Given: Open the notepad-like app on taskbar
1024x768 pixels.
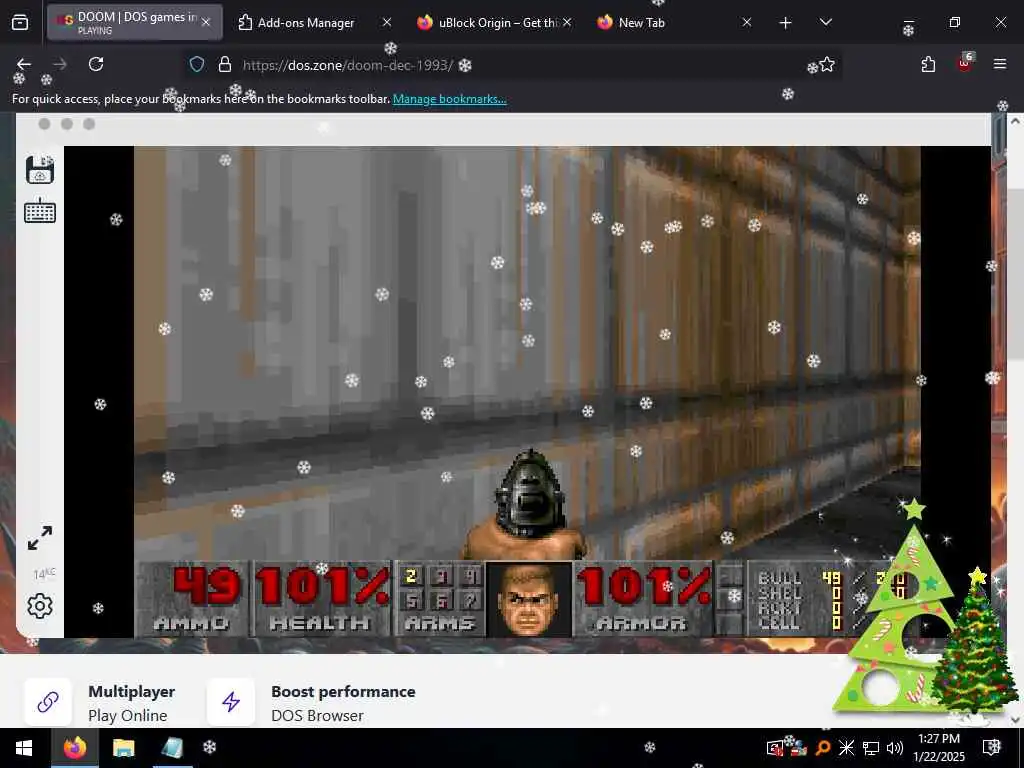Looking at the screenshot, I should click(171, 748).
